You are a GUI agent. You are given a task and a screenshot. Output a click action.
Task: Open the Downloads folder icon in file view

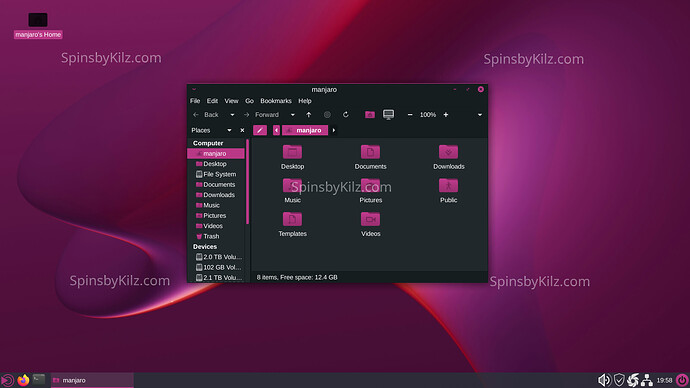[x=448, y=152]
